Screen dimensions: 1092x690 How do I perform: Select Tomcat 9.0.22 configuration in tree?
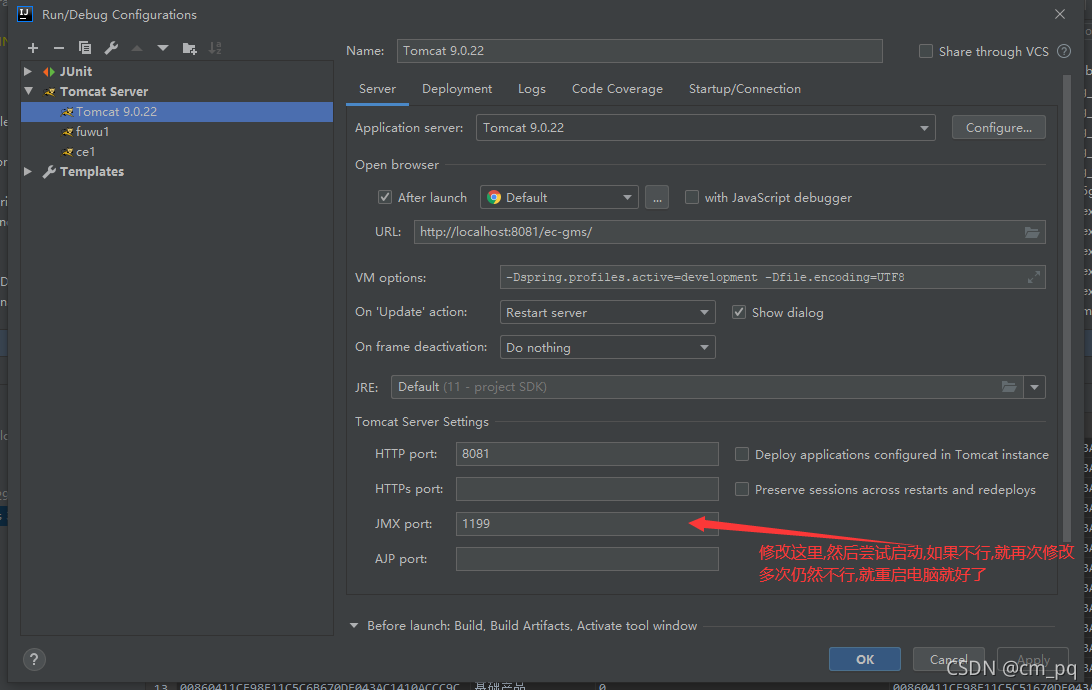(177, 111)
